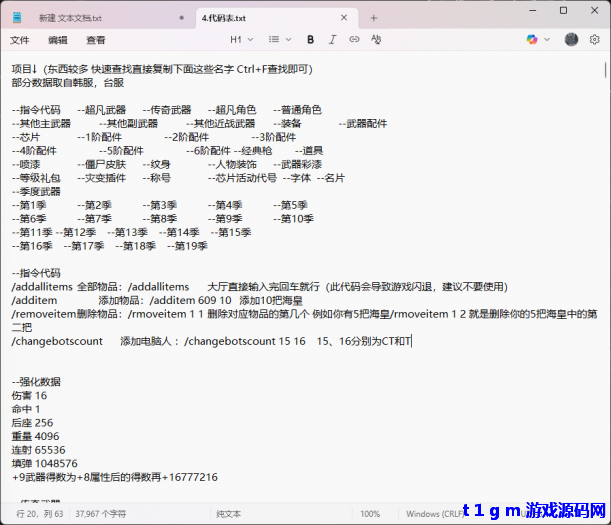Open the 编辑 menu
This screenshot has width=611, height=525.
58,40
